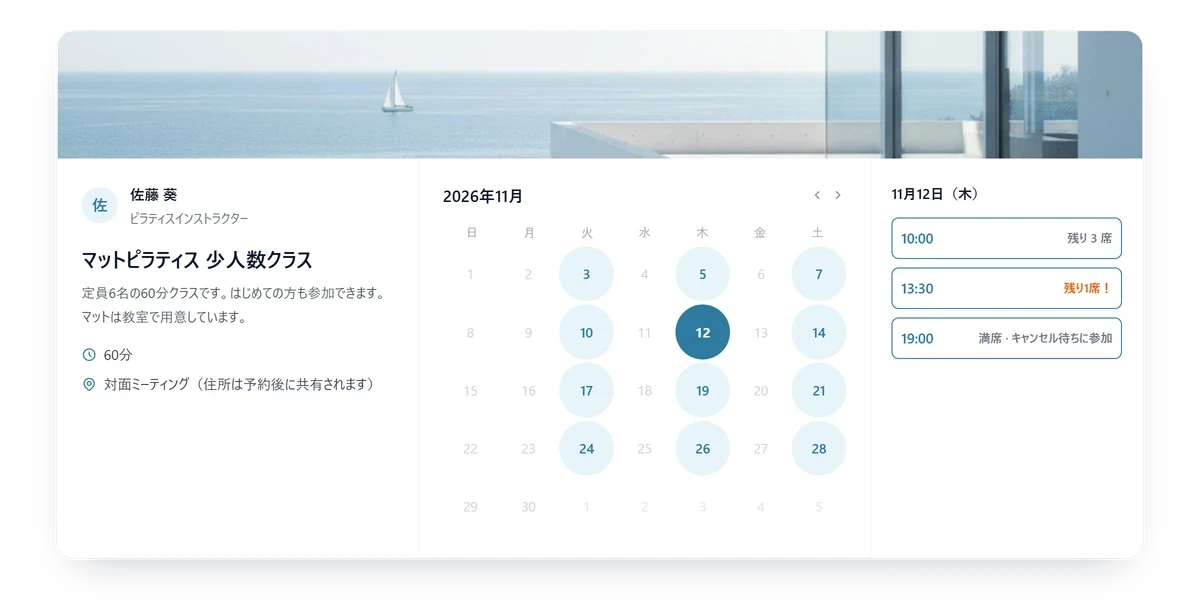Click the 対面ミーティング location text
This screenshot has width=1200, height=600.
239,384
